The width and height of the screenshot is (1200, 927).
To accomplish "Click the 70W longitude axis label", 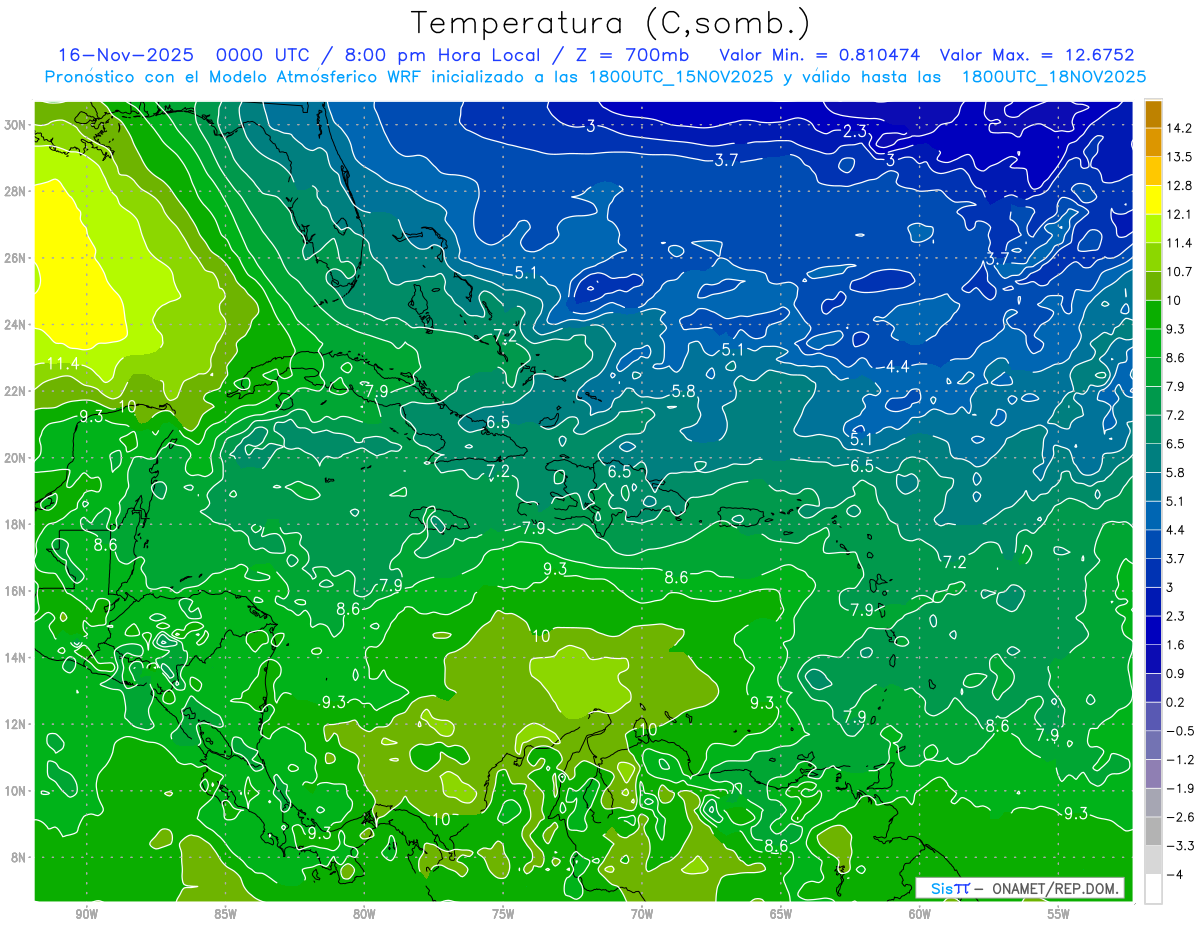I will [x=642, y=913].
